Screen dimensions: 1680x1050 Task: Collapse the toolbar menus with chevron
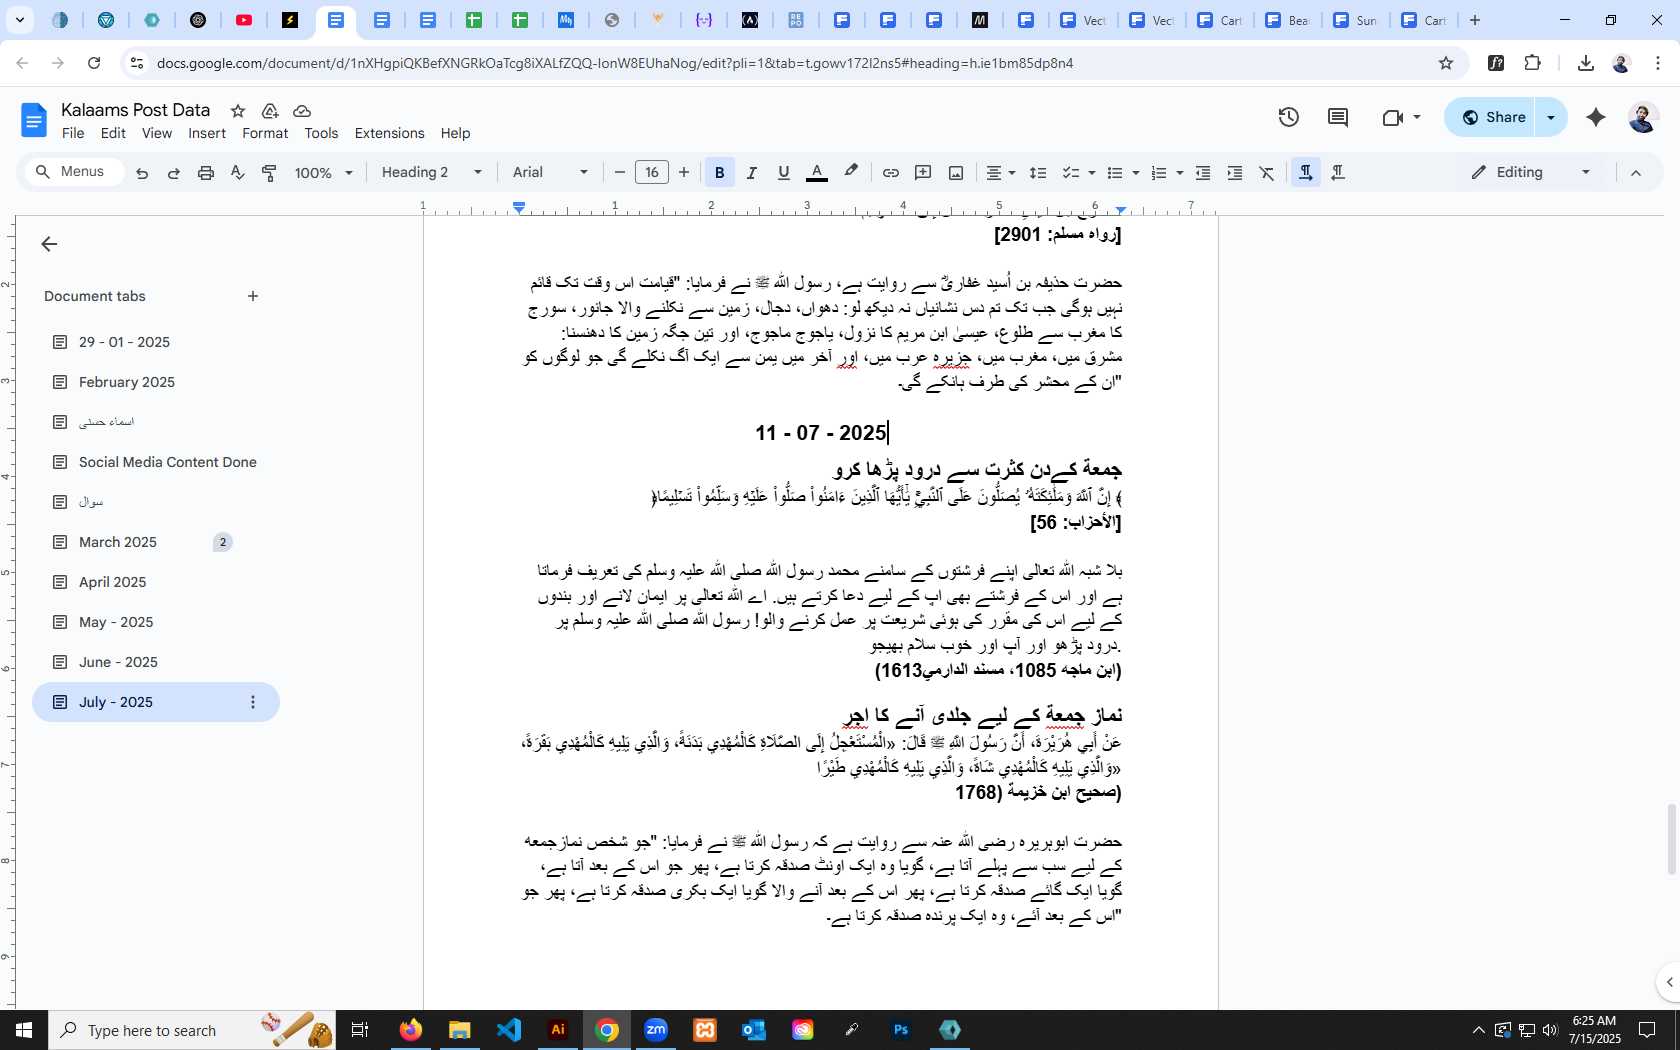[x=1636, y=173]
